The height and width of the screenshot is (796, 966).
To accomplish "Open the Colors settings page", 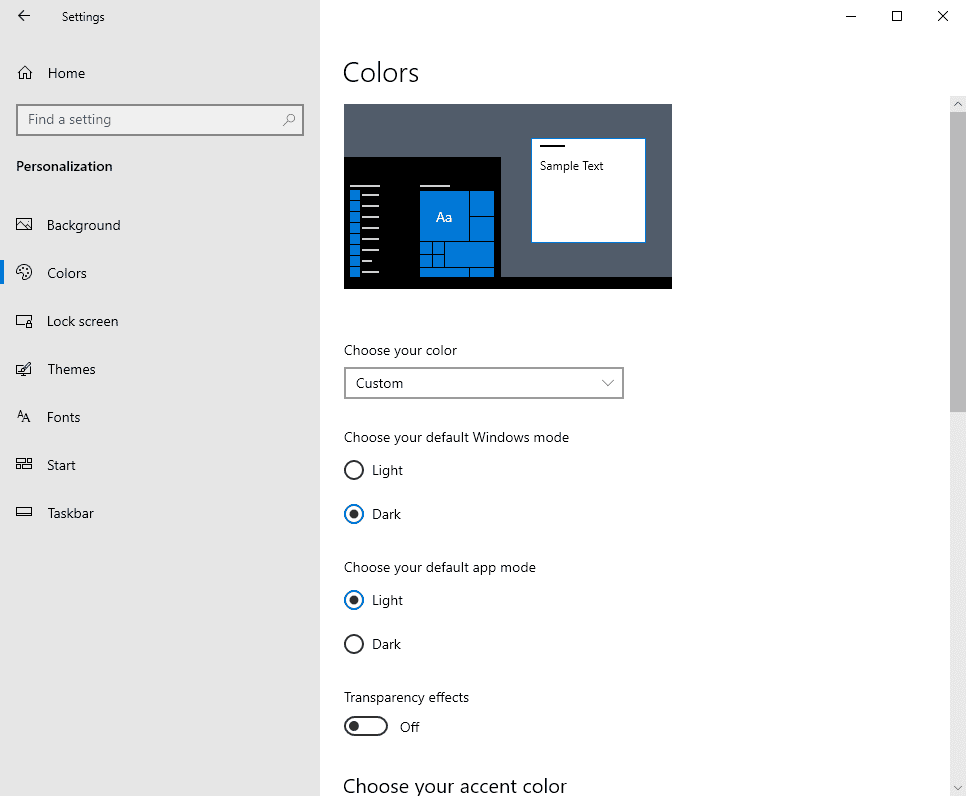I will click(160, 273).
